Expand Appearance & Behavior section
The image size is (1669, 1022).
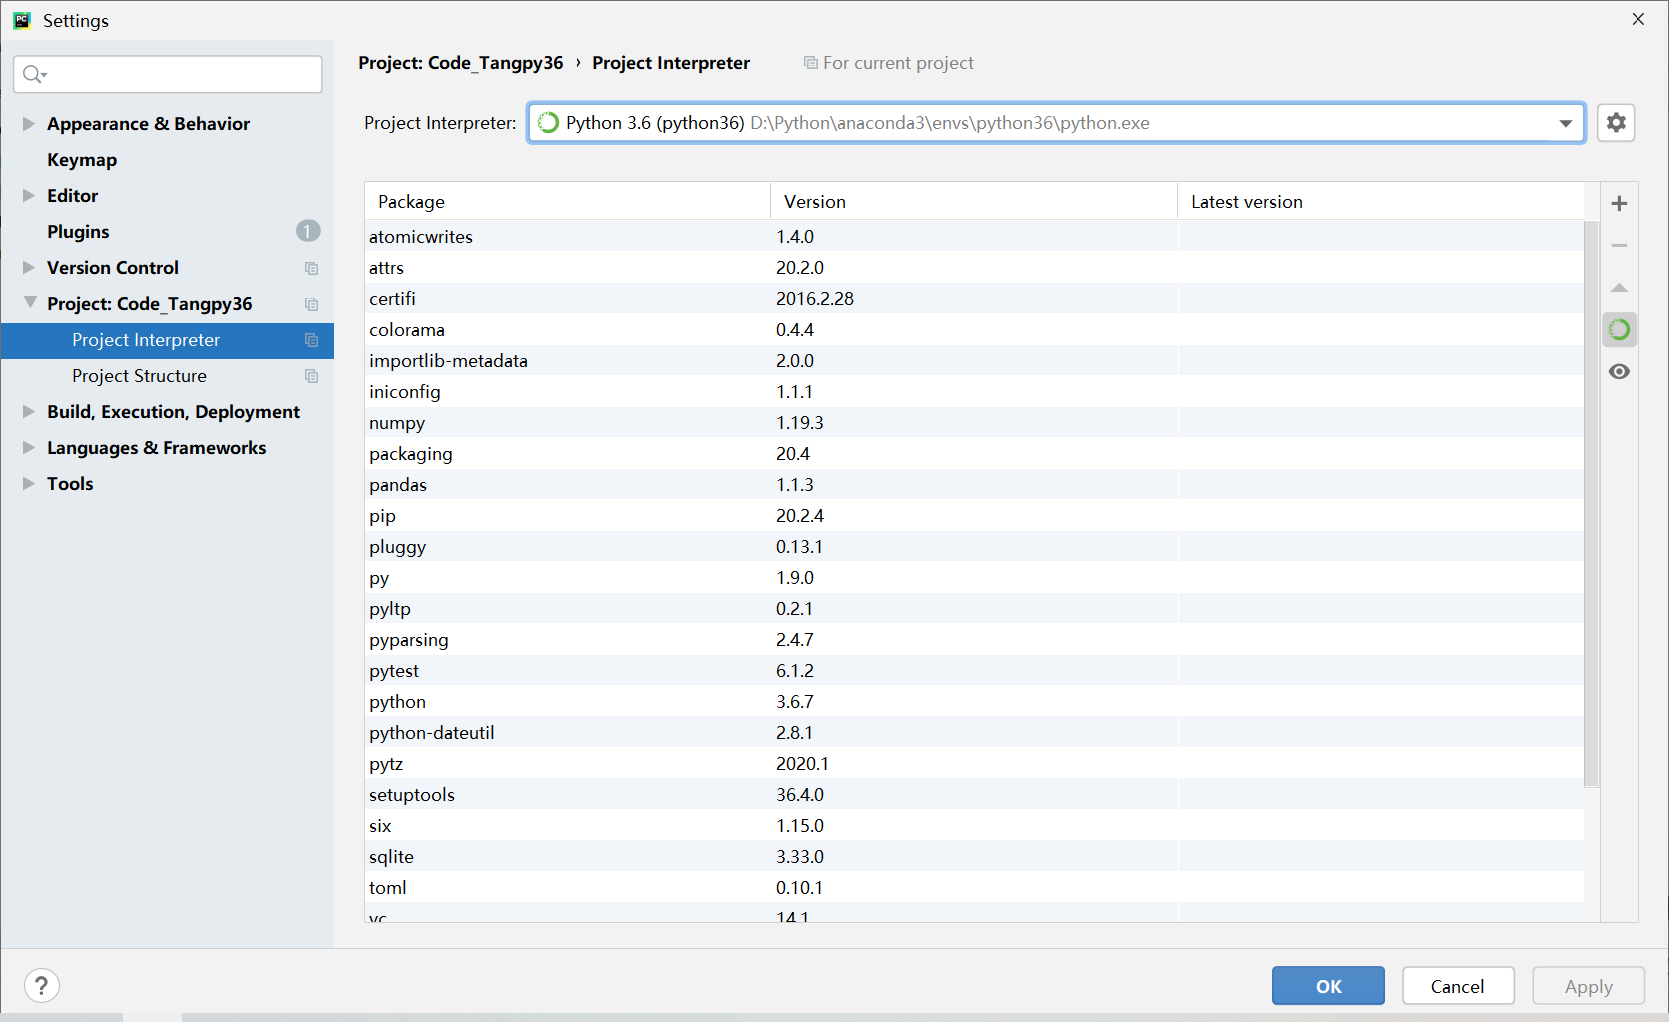(x=29, y=124)
